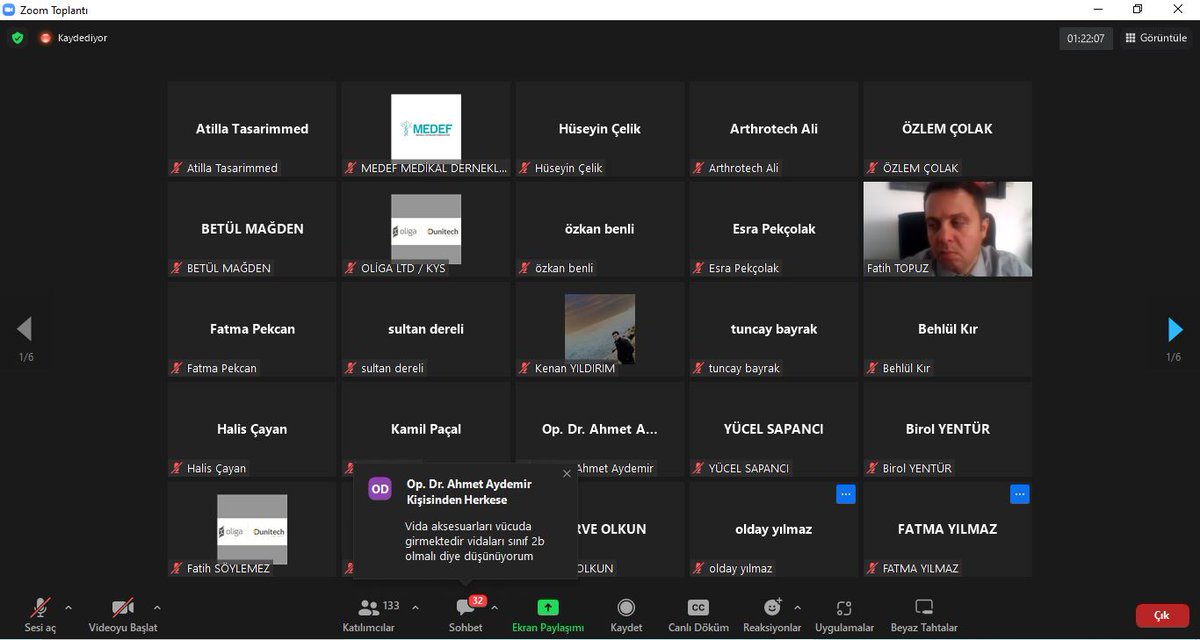The image size is (1200, 640).
Task: Leave the meeting with Çık button
Action: (x=1162, y=615)
